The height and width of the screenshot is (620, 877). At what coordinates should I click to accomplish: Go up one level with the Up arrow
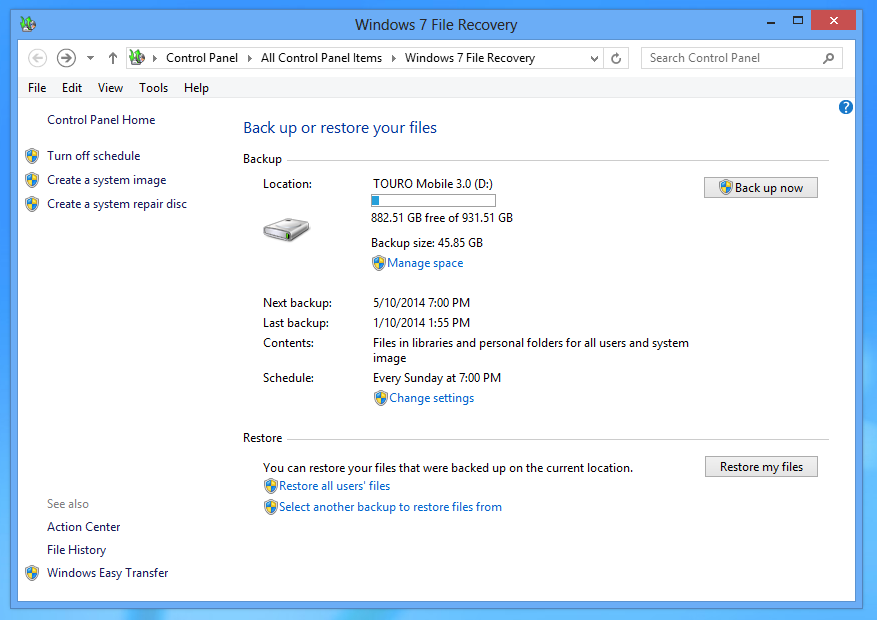click(x=113, y=58)
